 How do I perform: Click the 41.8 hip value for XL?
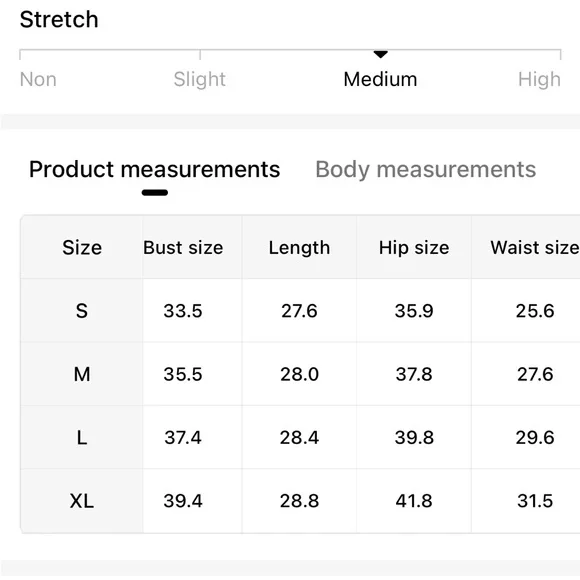point(414,501)
